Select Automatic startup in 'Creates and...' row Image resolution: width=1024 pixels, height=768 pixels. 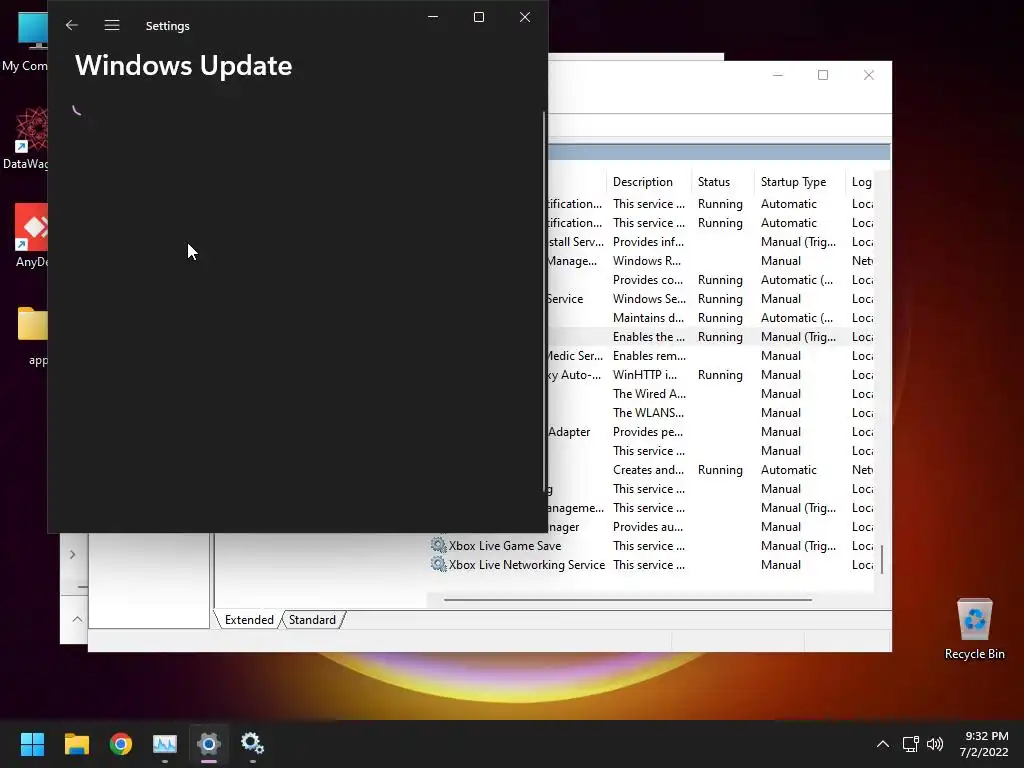click(788, 470)
